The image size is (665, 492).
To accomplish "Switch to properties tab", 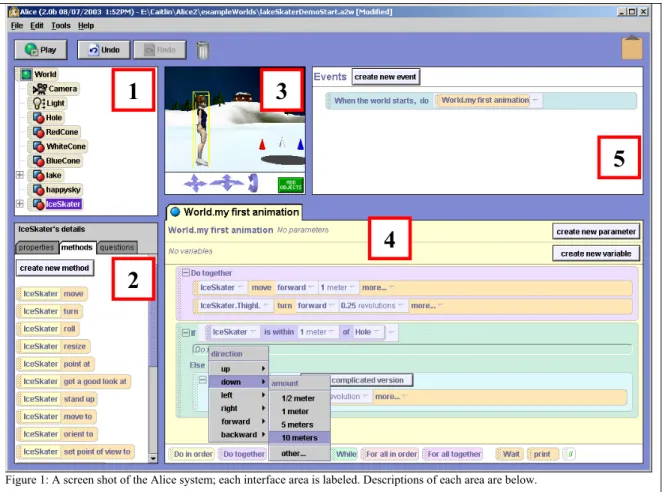I will click(x=36, y=247).
